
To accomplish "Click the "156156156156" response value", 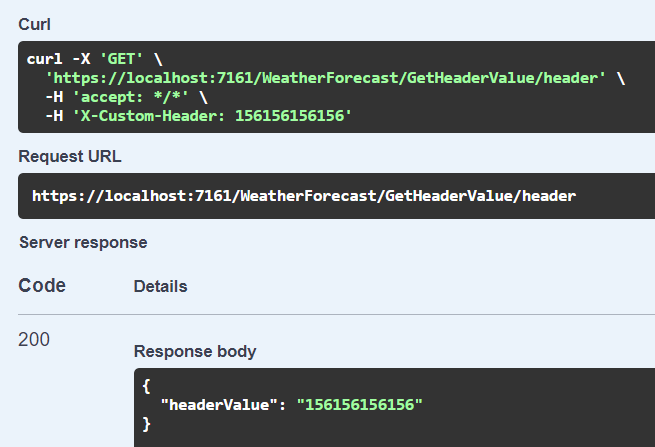I will pyautogui.click(x=361, y=405).
